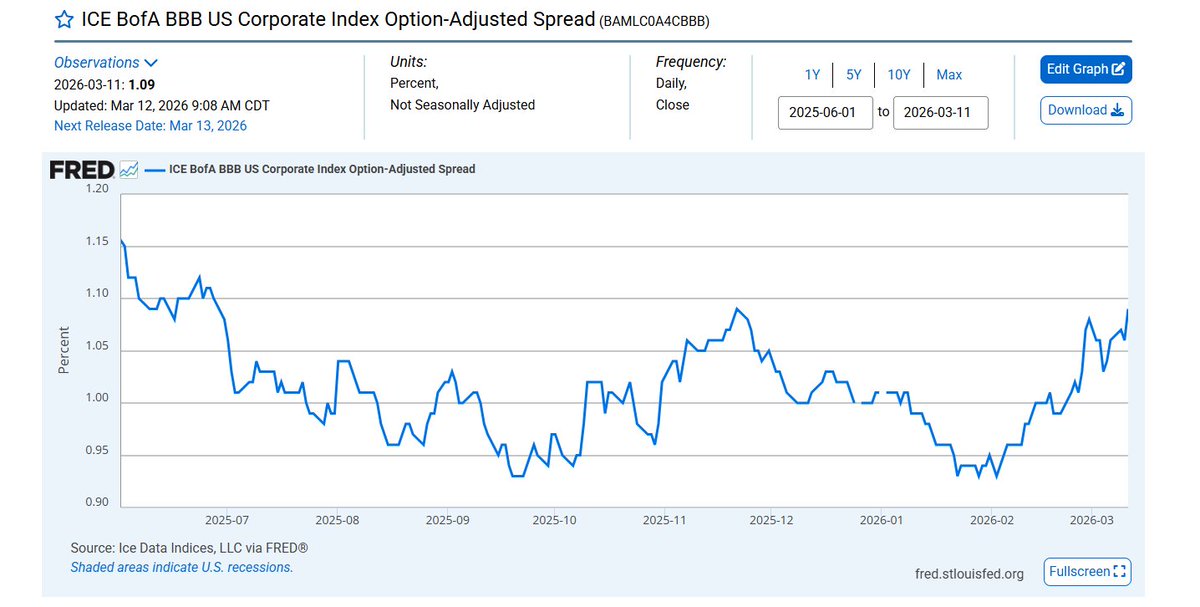The width and height of the screenshot is (1200, 607).
Task: Click fred.stlouisfed.org text
Action: coord(970,574)
